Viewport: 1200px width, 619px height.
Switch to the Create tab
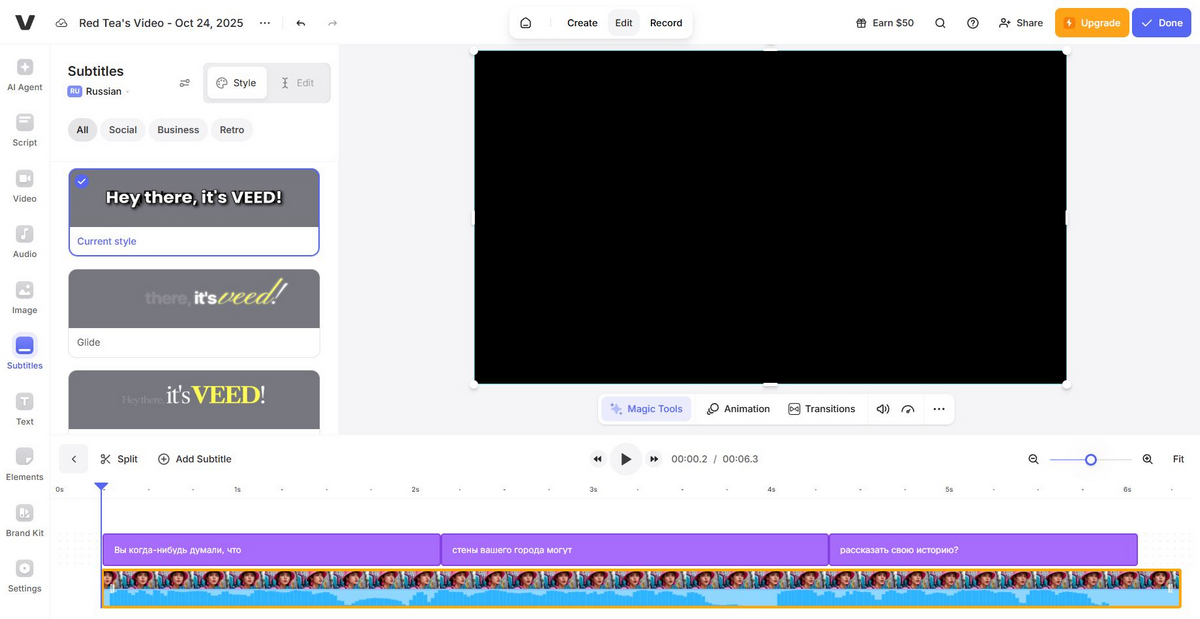point(582,23)
